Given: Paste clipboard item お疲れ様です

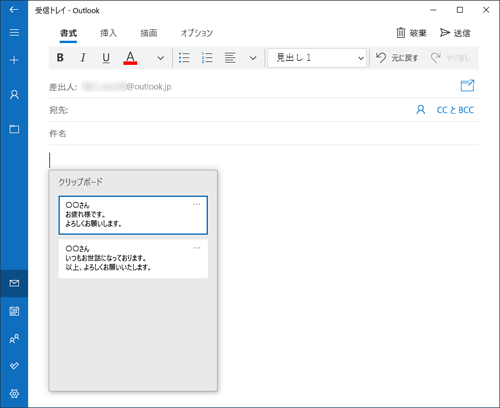Looking at the screenshot, I should [x=133, y=215].
